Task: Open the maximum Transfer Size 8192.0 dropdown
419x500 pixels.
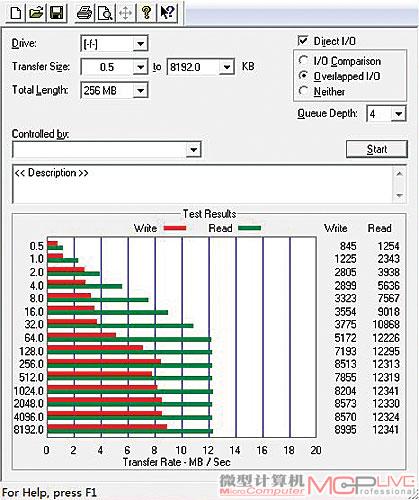Action: point(227,67)
